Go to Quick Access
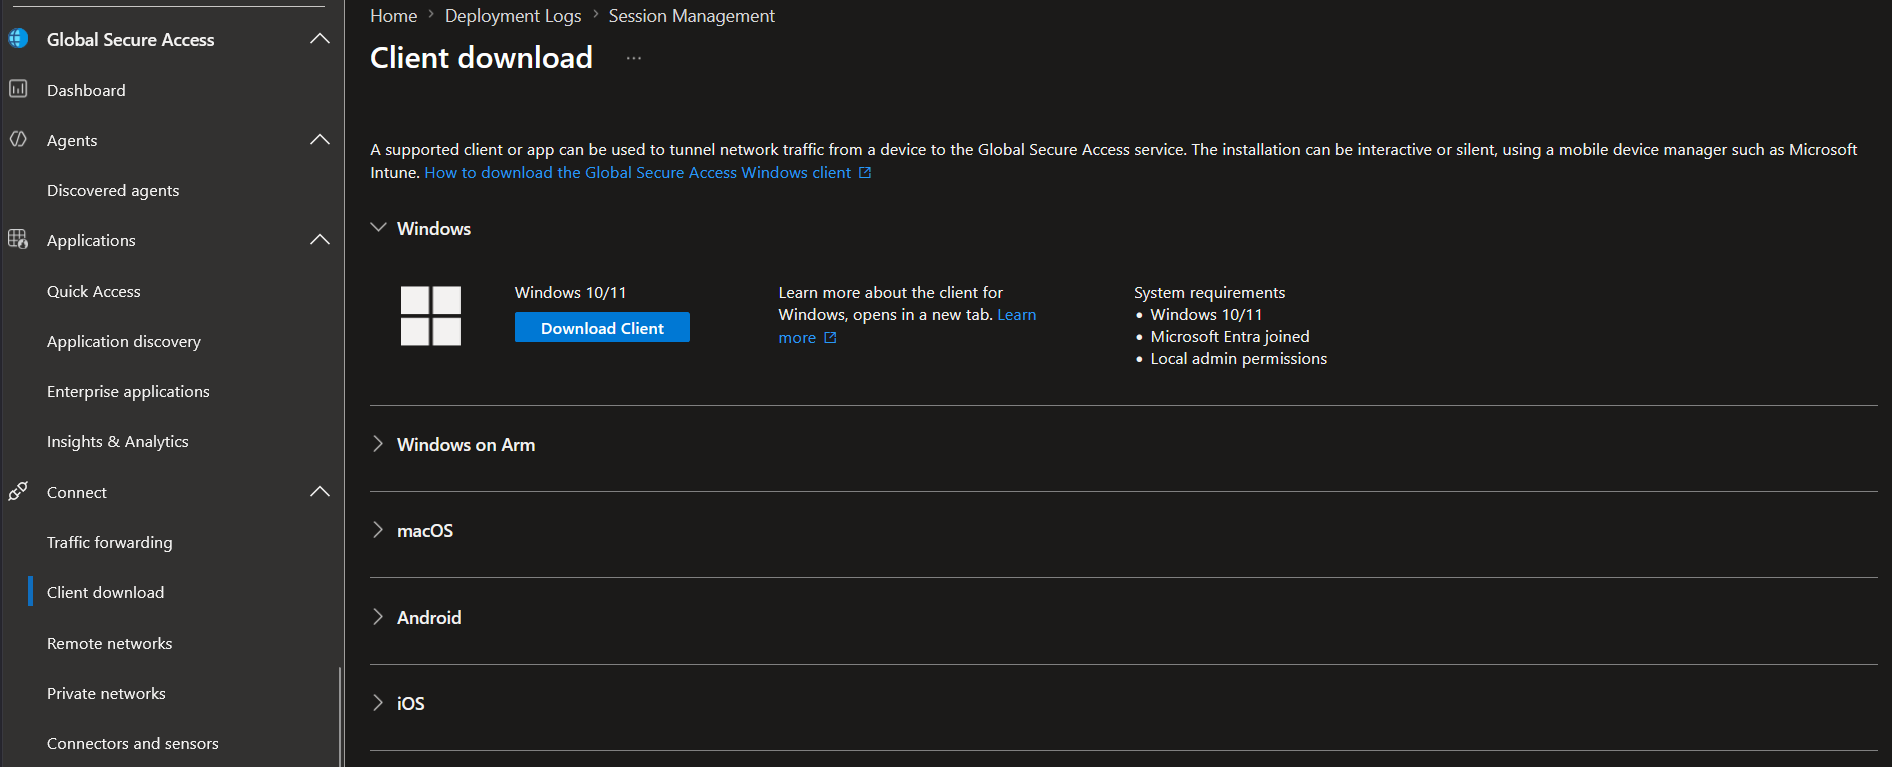The height and width of the screenshot is (767, 1892). point(94,291)
